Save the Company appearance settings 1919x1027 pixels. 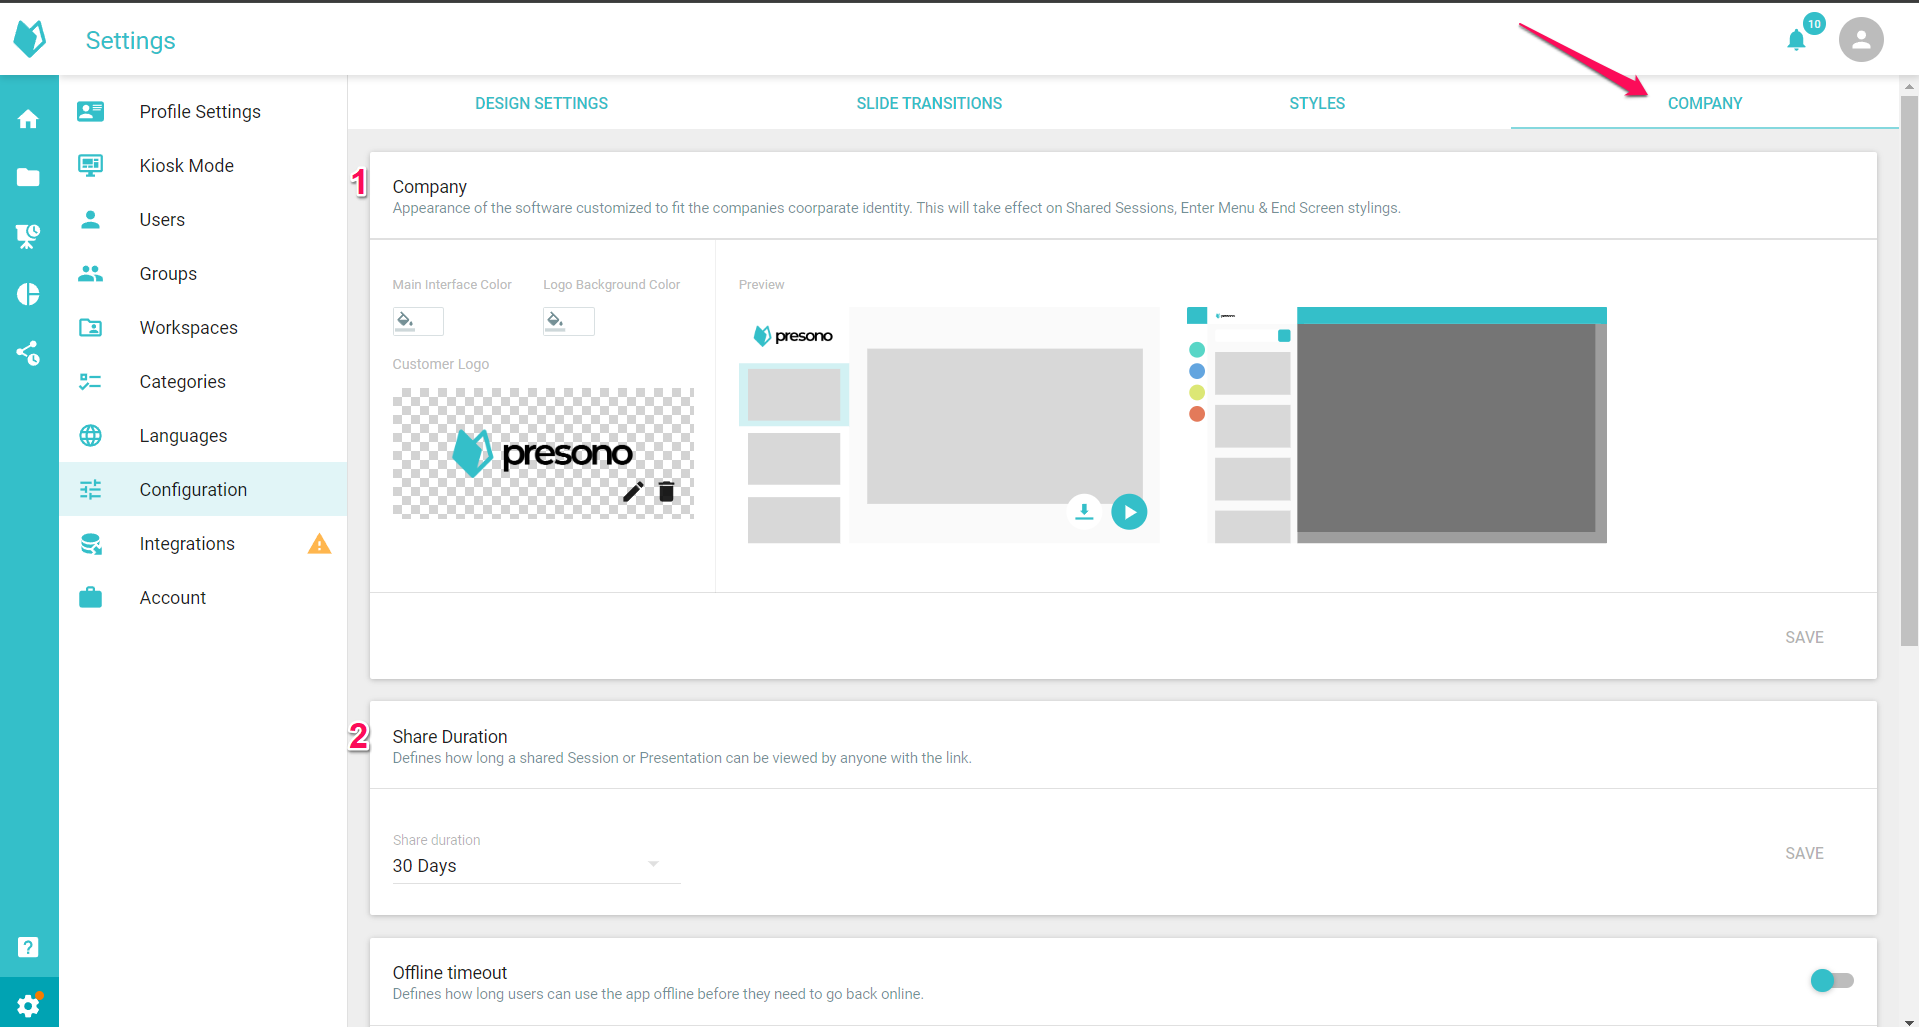[1804, 637]
